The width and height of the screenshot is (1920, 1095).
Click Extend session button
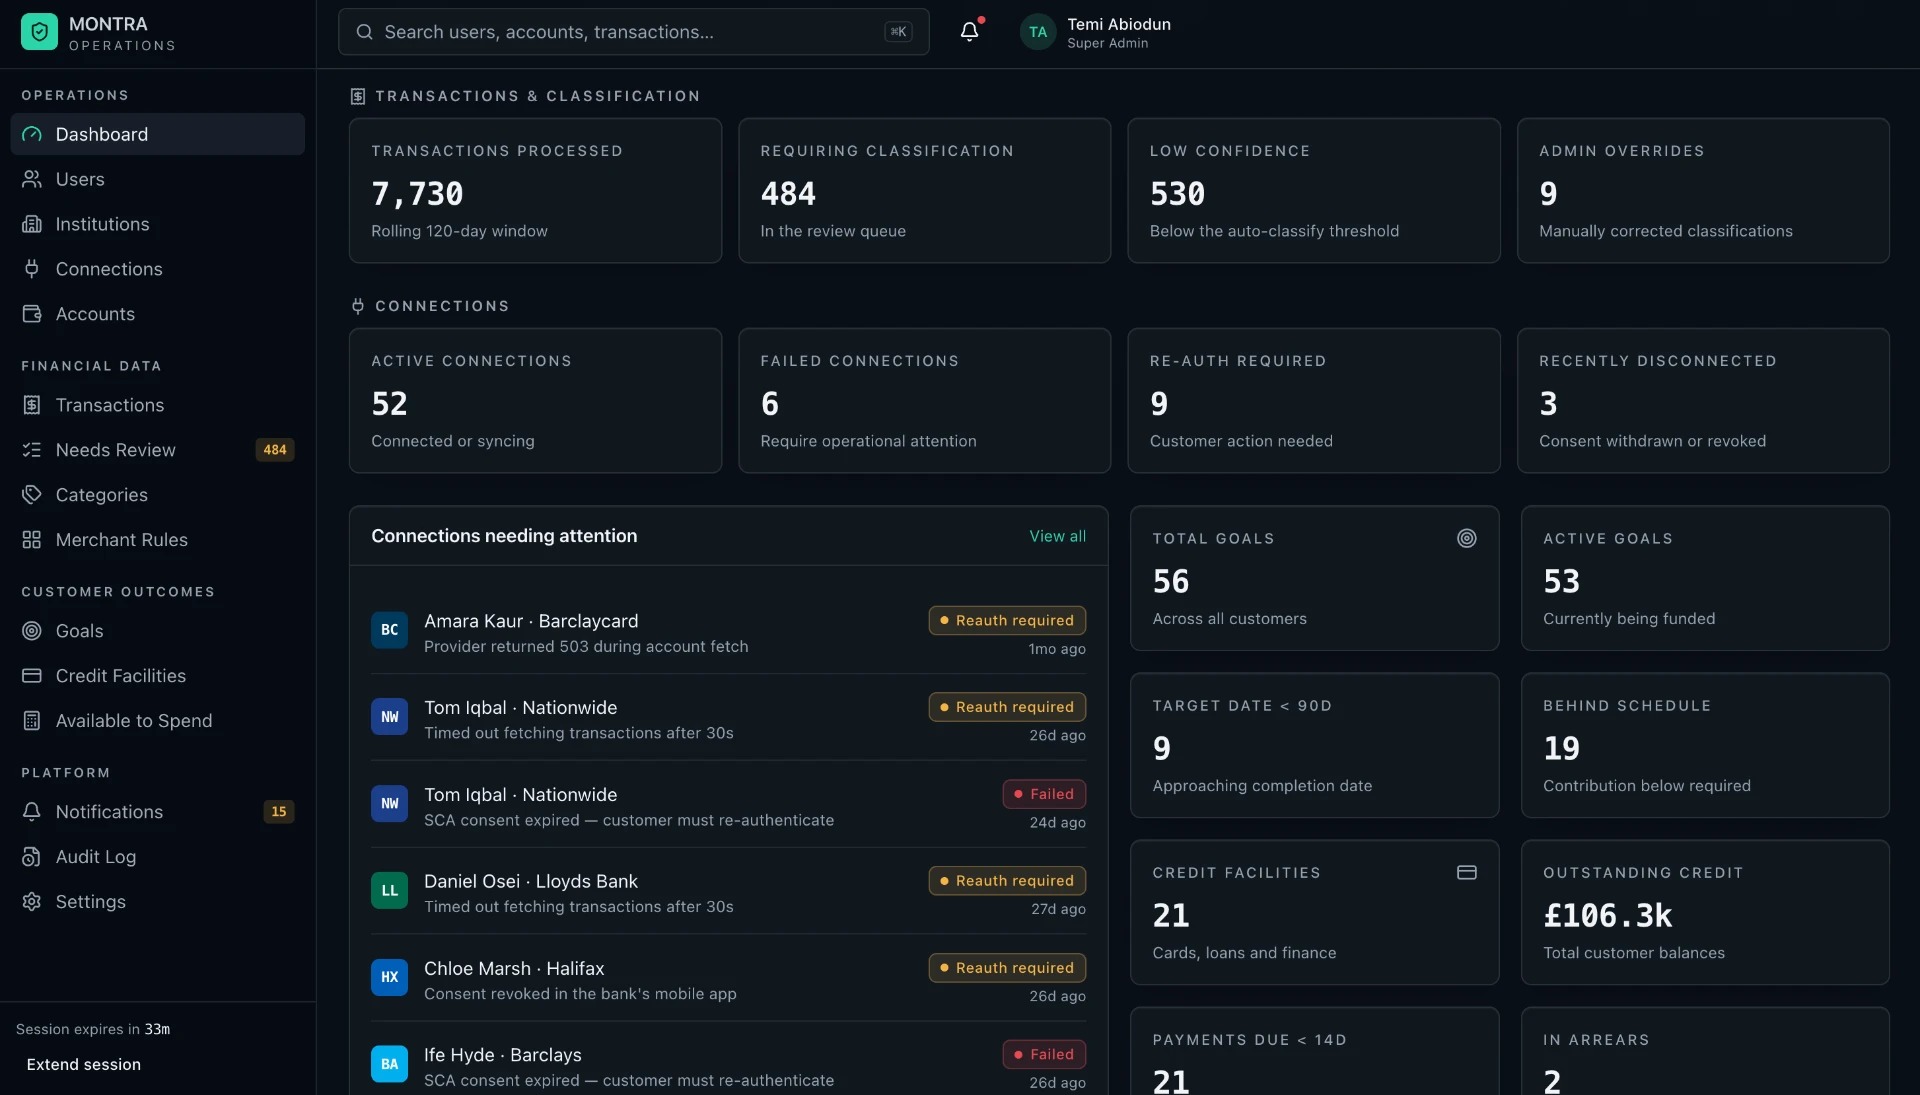click(84, 1065)
